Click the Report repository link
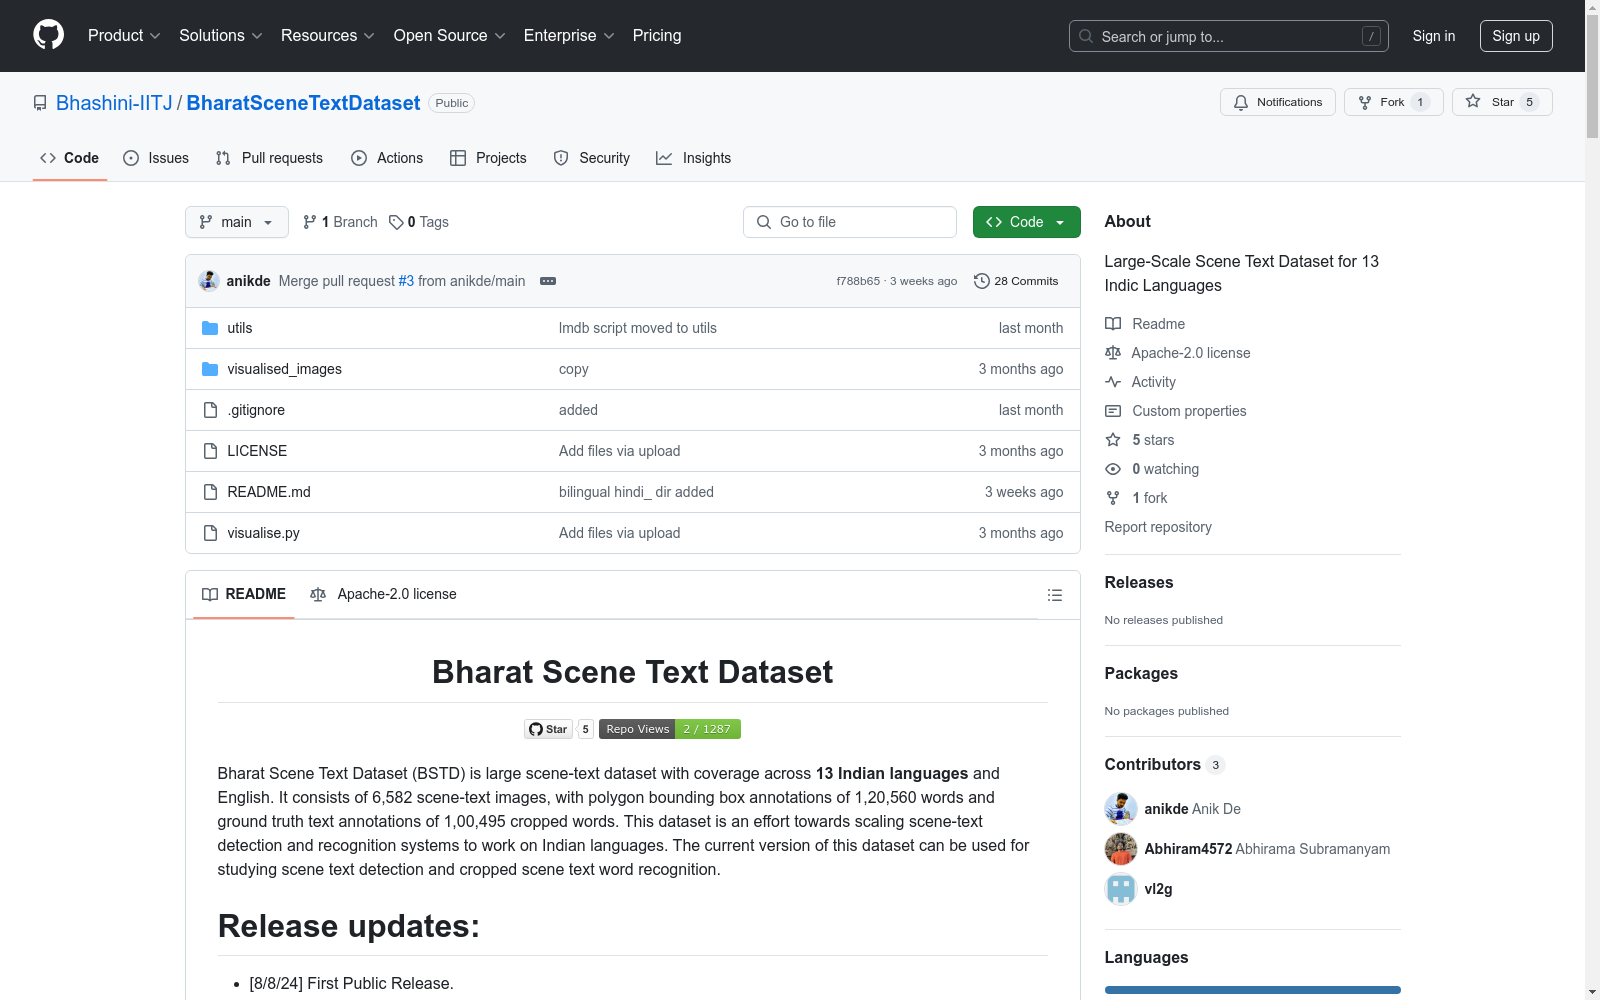 click(1158, 527)
